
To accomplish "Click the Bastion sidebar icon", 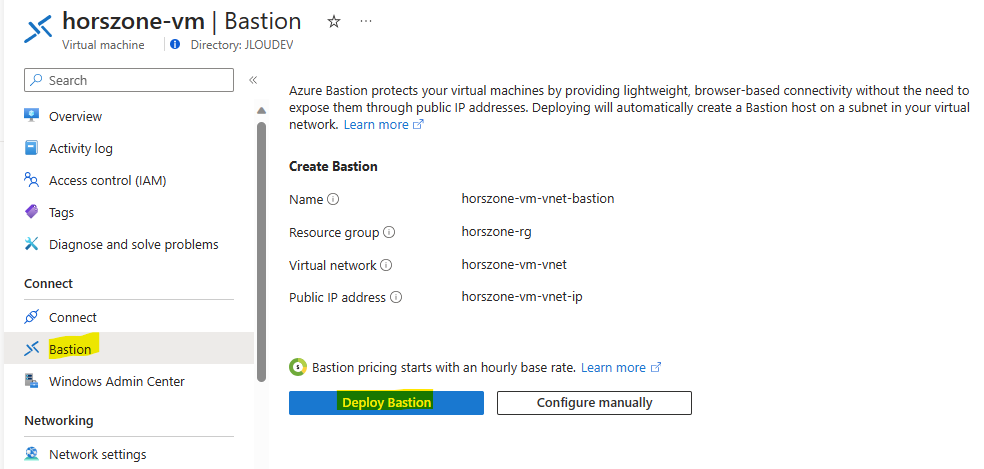I will (31, 349).
